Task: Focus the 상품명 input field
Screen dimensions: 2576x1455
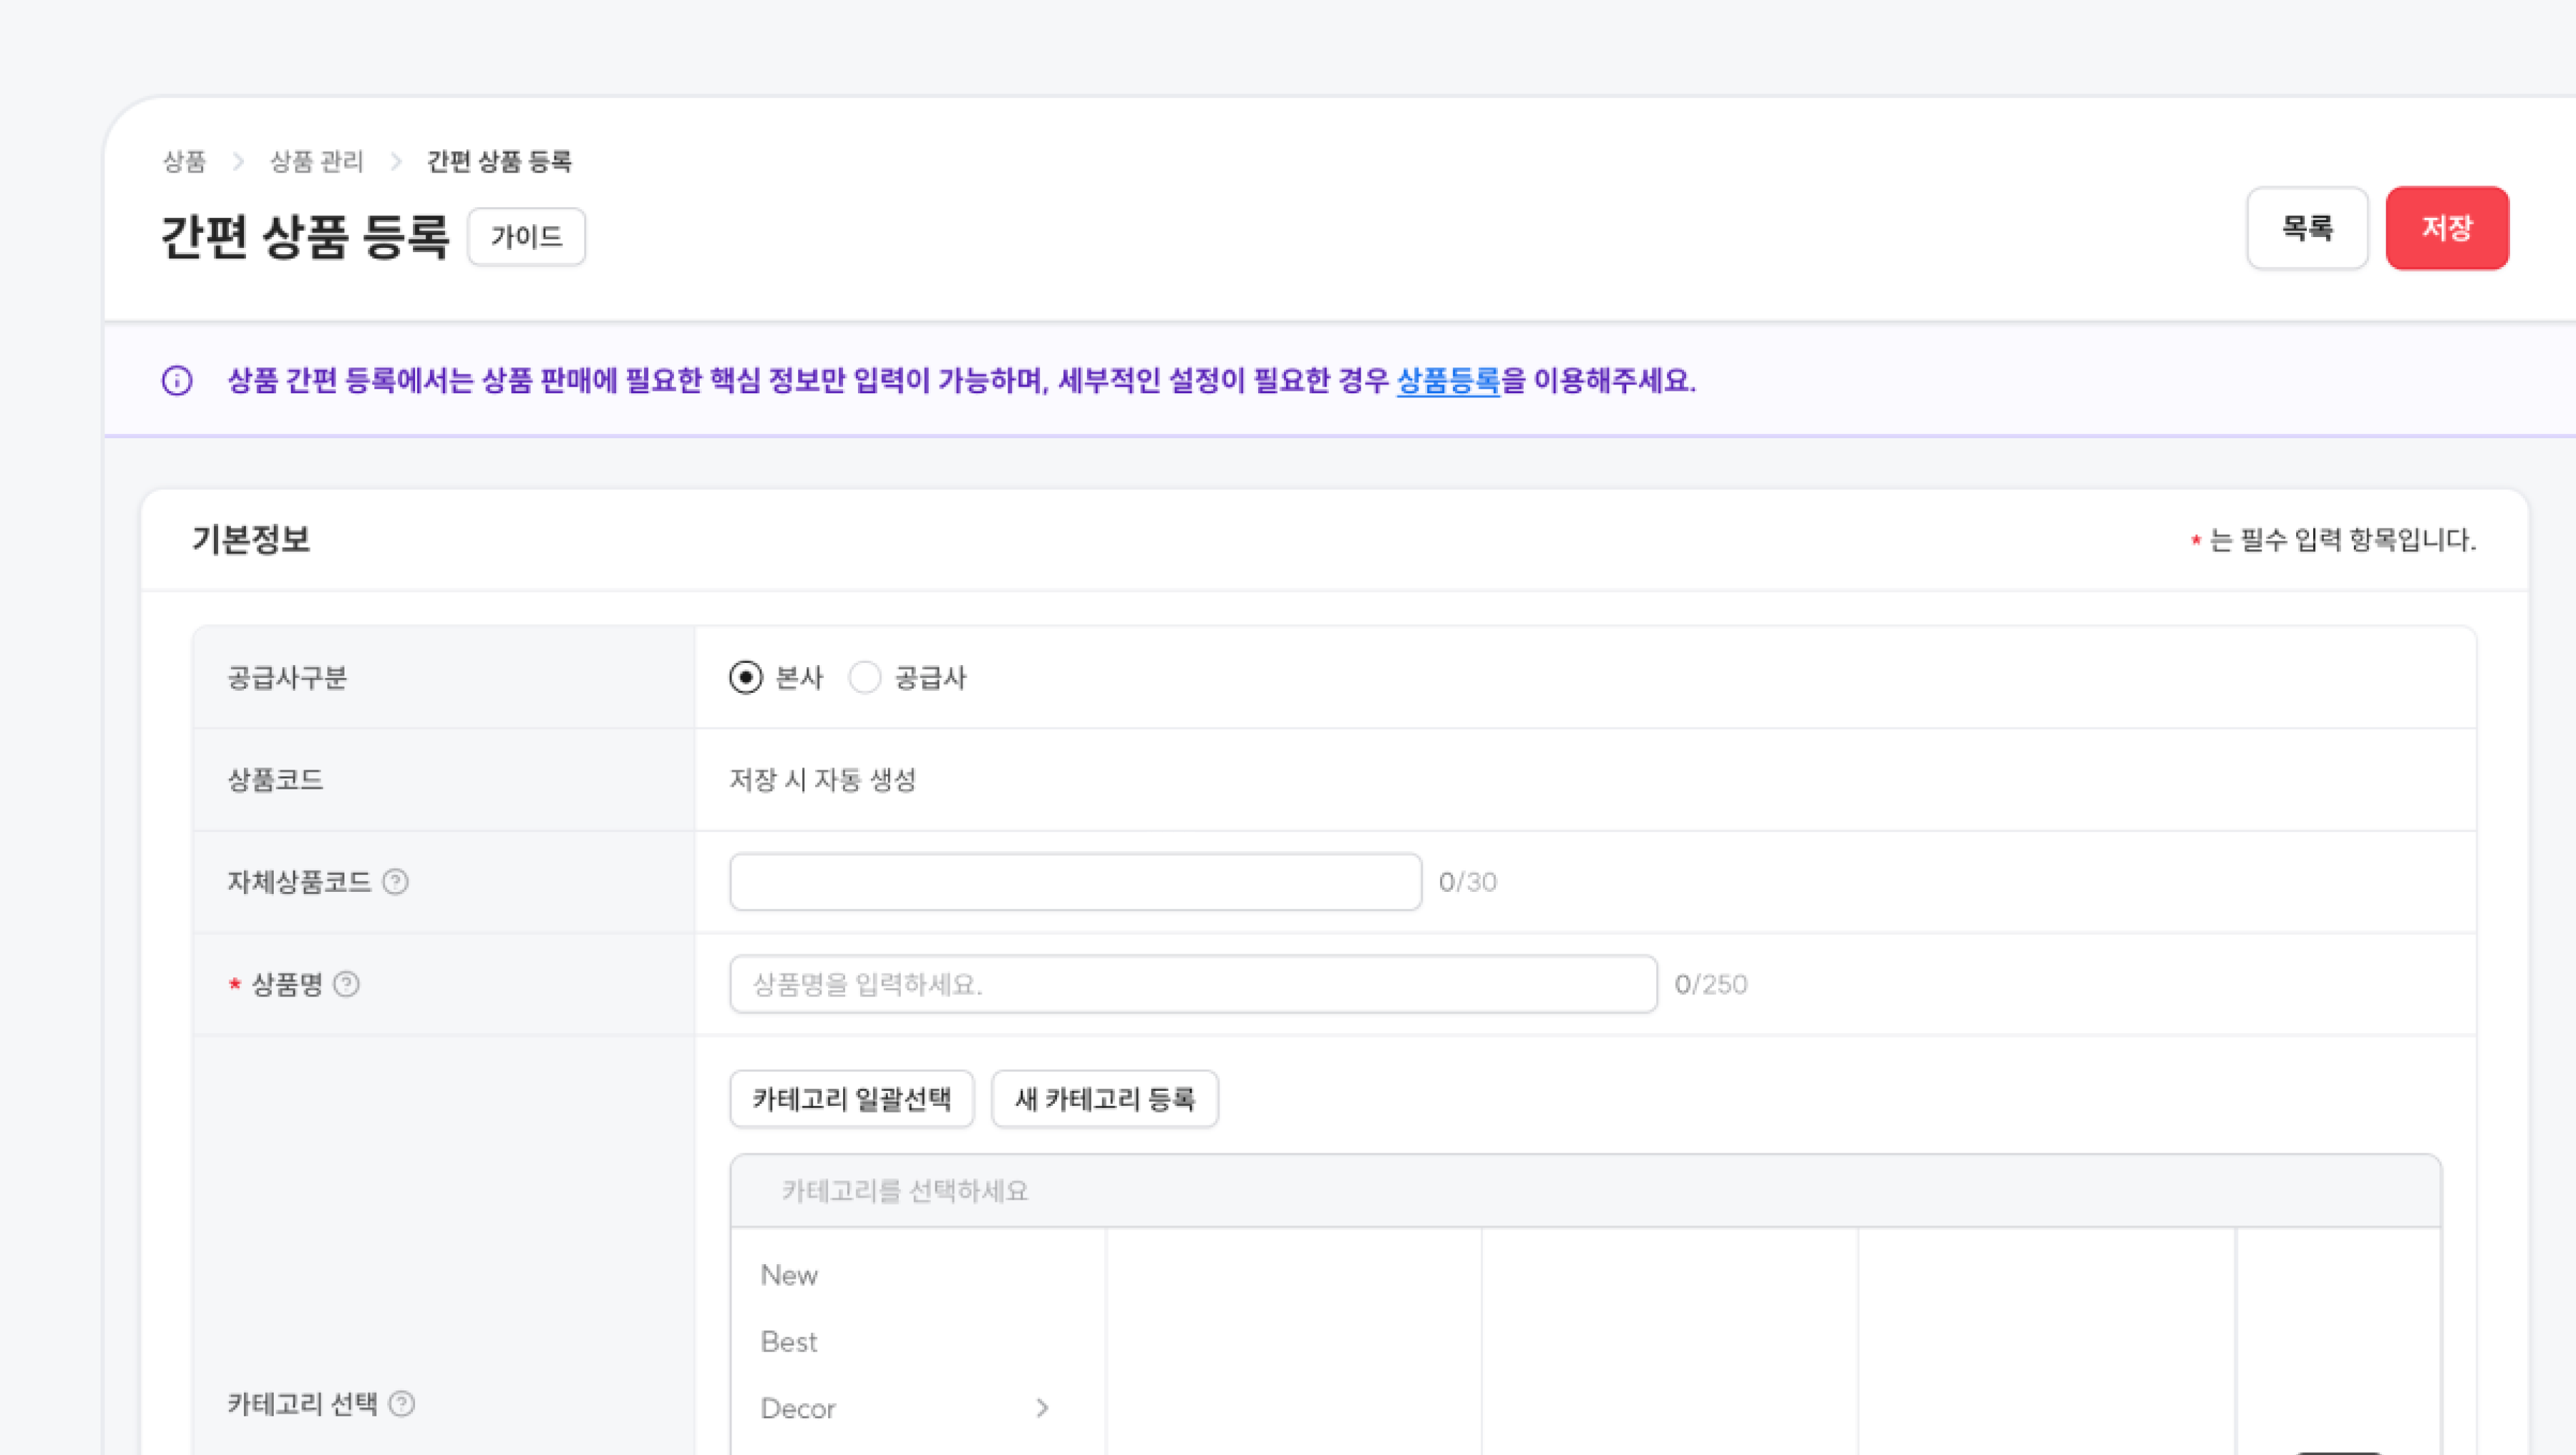Action: click(1194, 985)
